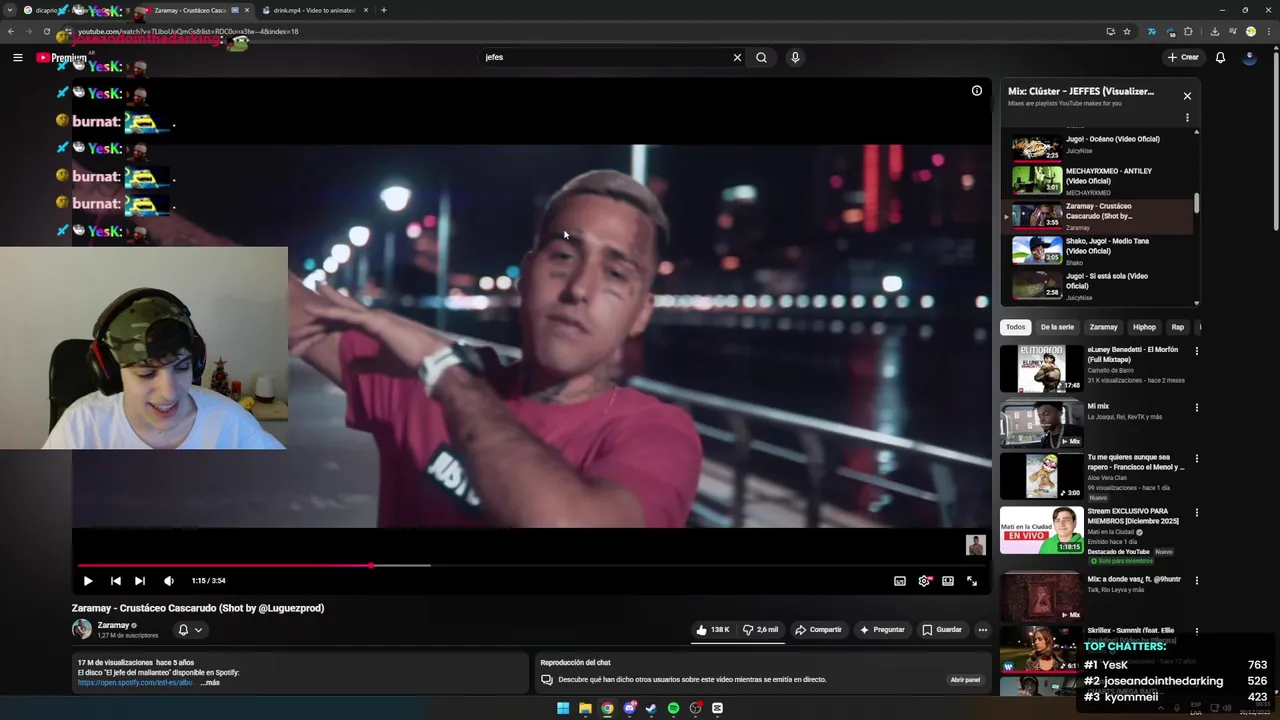This screenshot has height=720, width=1280.
Task: Open the Spotify album link in description
Action: click(135, 682)
